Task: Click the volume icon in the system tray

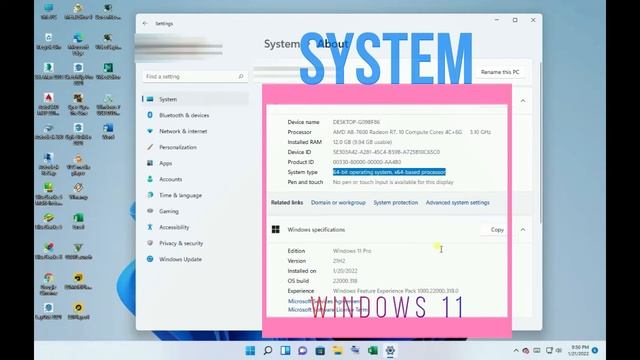Action: tap(559, 351)
